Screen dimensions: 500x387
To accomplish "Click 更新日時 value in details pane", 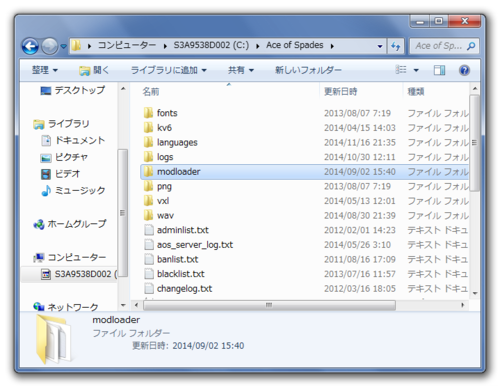I will pos(208,346).
